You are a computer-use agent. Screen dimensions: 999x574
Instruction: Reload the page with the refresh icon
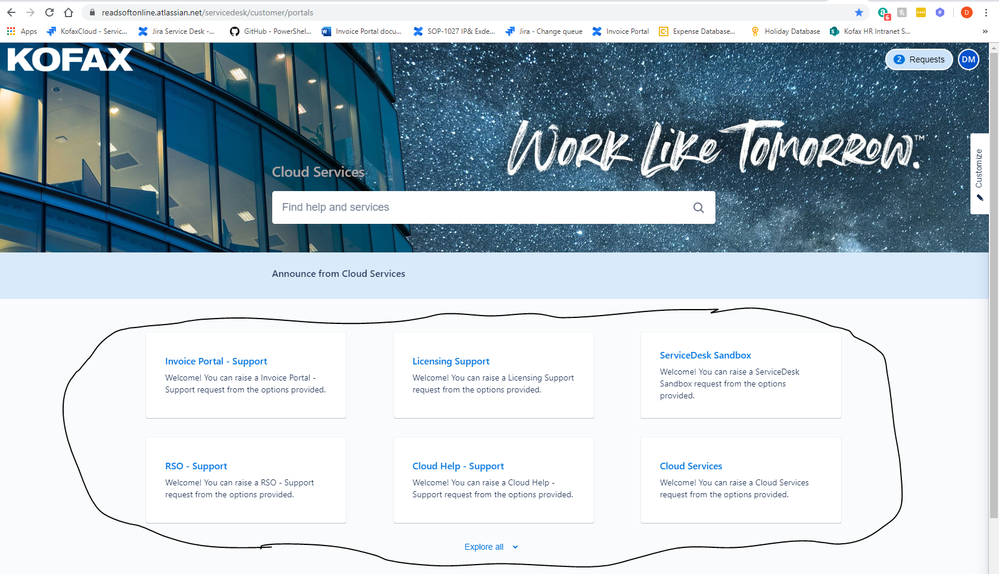(49, 12)
